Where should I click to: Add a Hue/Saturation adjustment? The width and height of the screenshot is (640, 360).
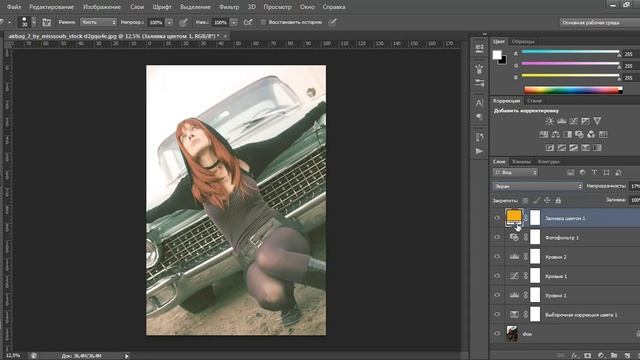[544, 134]
